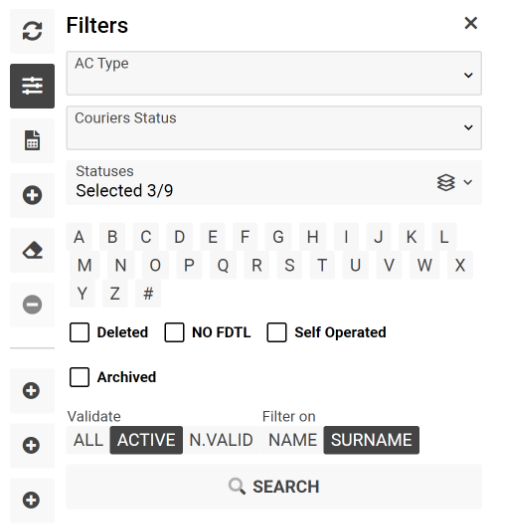
Task: Toggle the filters sliders icon
Action: click(x=32, y=86)
